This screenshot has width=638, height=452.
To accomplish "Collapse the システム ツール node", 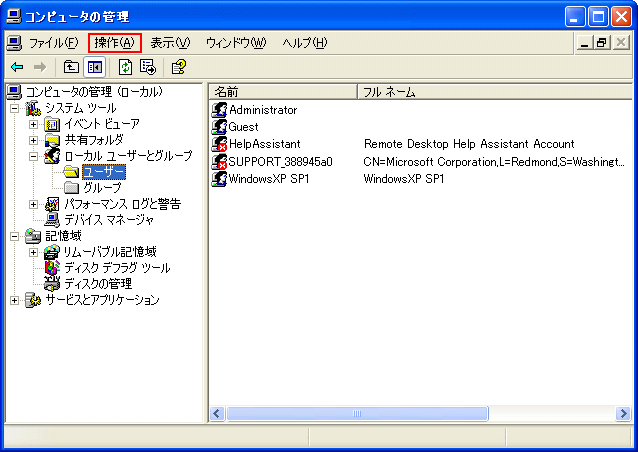I will tap(14, 108).
